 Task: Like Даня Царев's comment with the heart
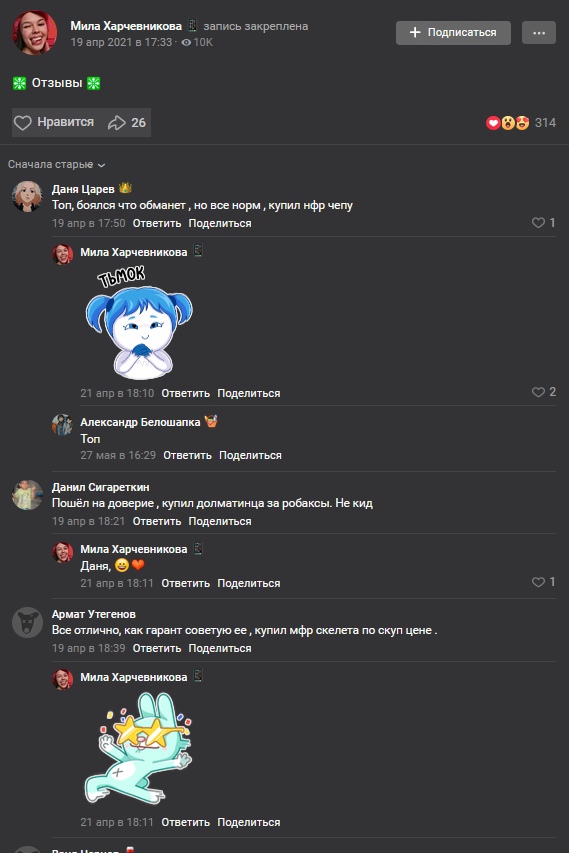tap(538, 222)
